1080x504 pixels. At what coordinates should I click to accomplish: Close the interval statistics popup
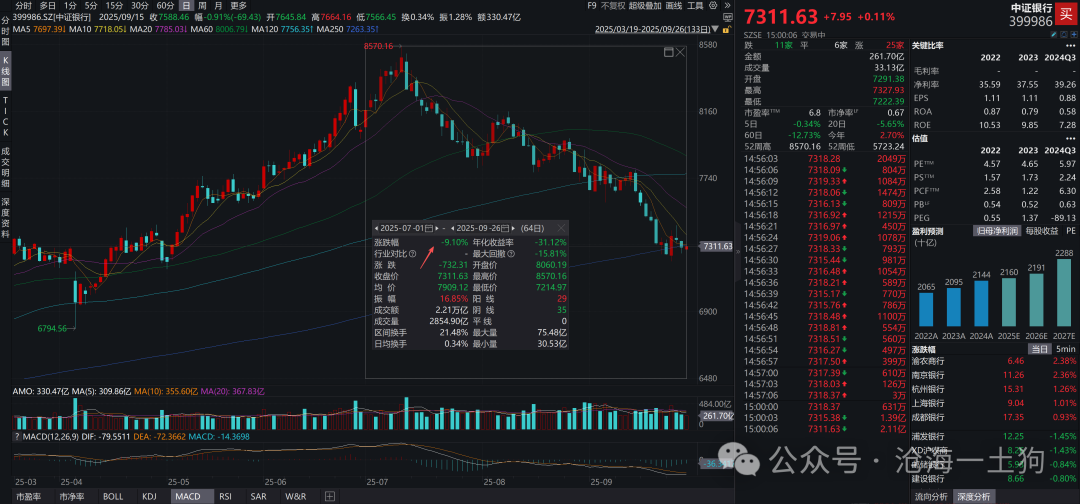click(x=563, y=228)
